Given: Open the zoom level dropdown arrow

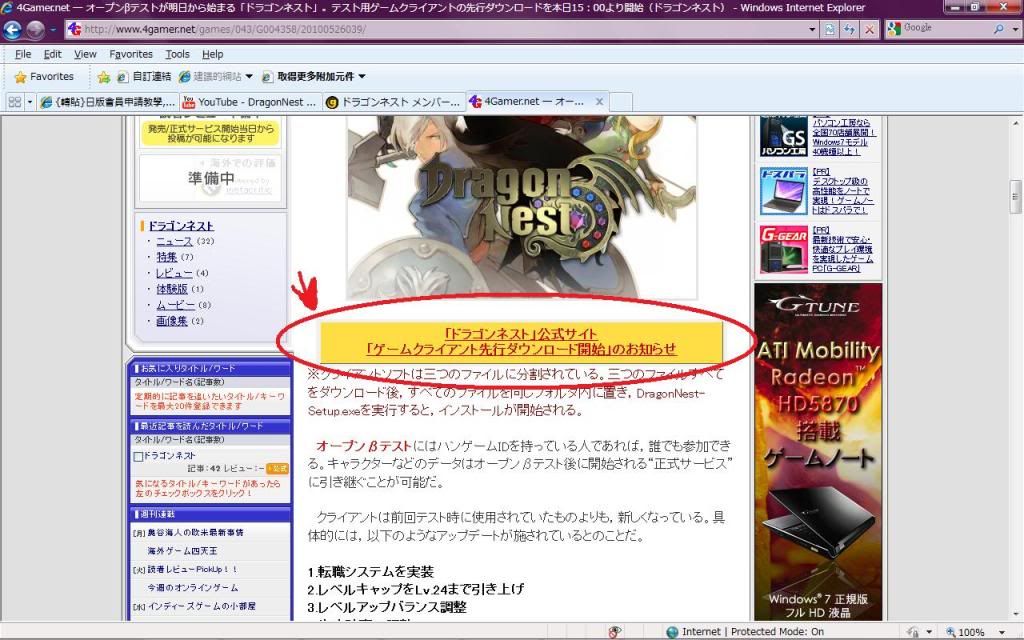Looking at the screenshot, I should (1002, 632).
